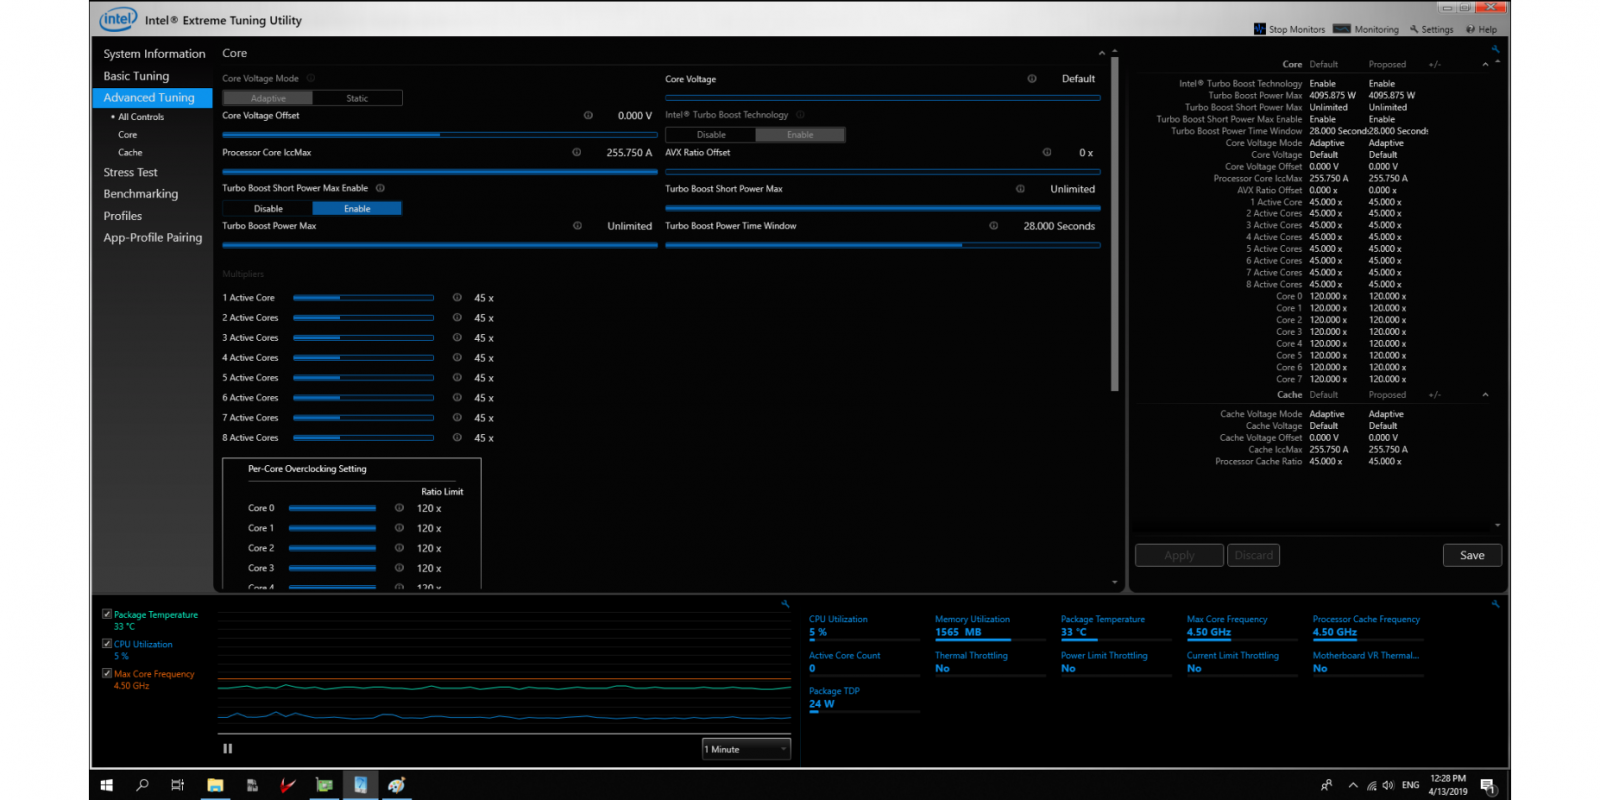Viewport: 1600px width, 800px height.
Task: Open File Explorer from the taskbar
Action: [215, 785]
